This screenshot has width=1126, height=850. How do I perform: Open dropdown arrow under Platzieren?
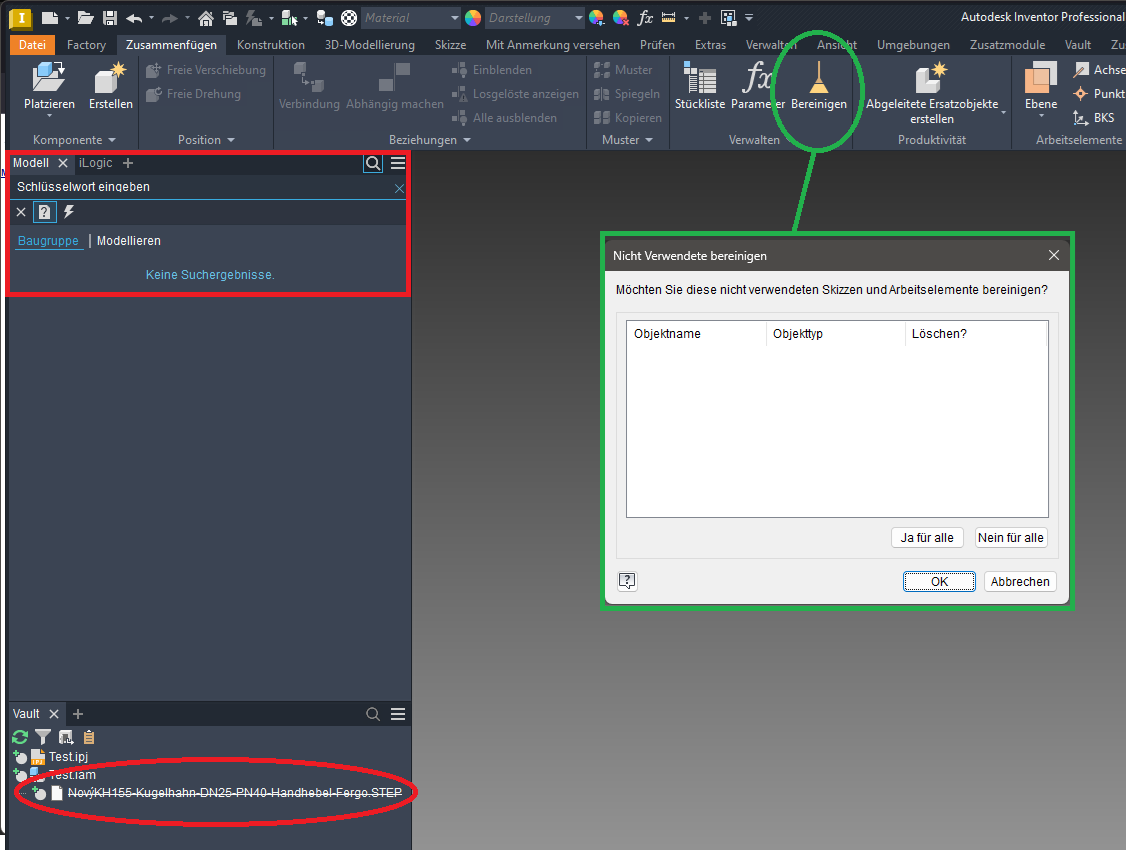tap(50, 116)
